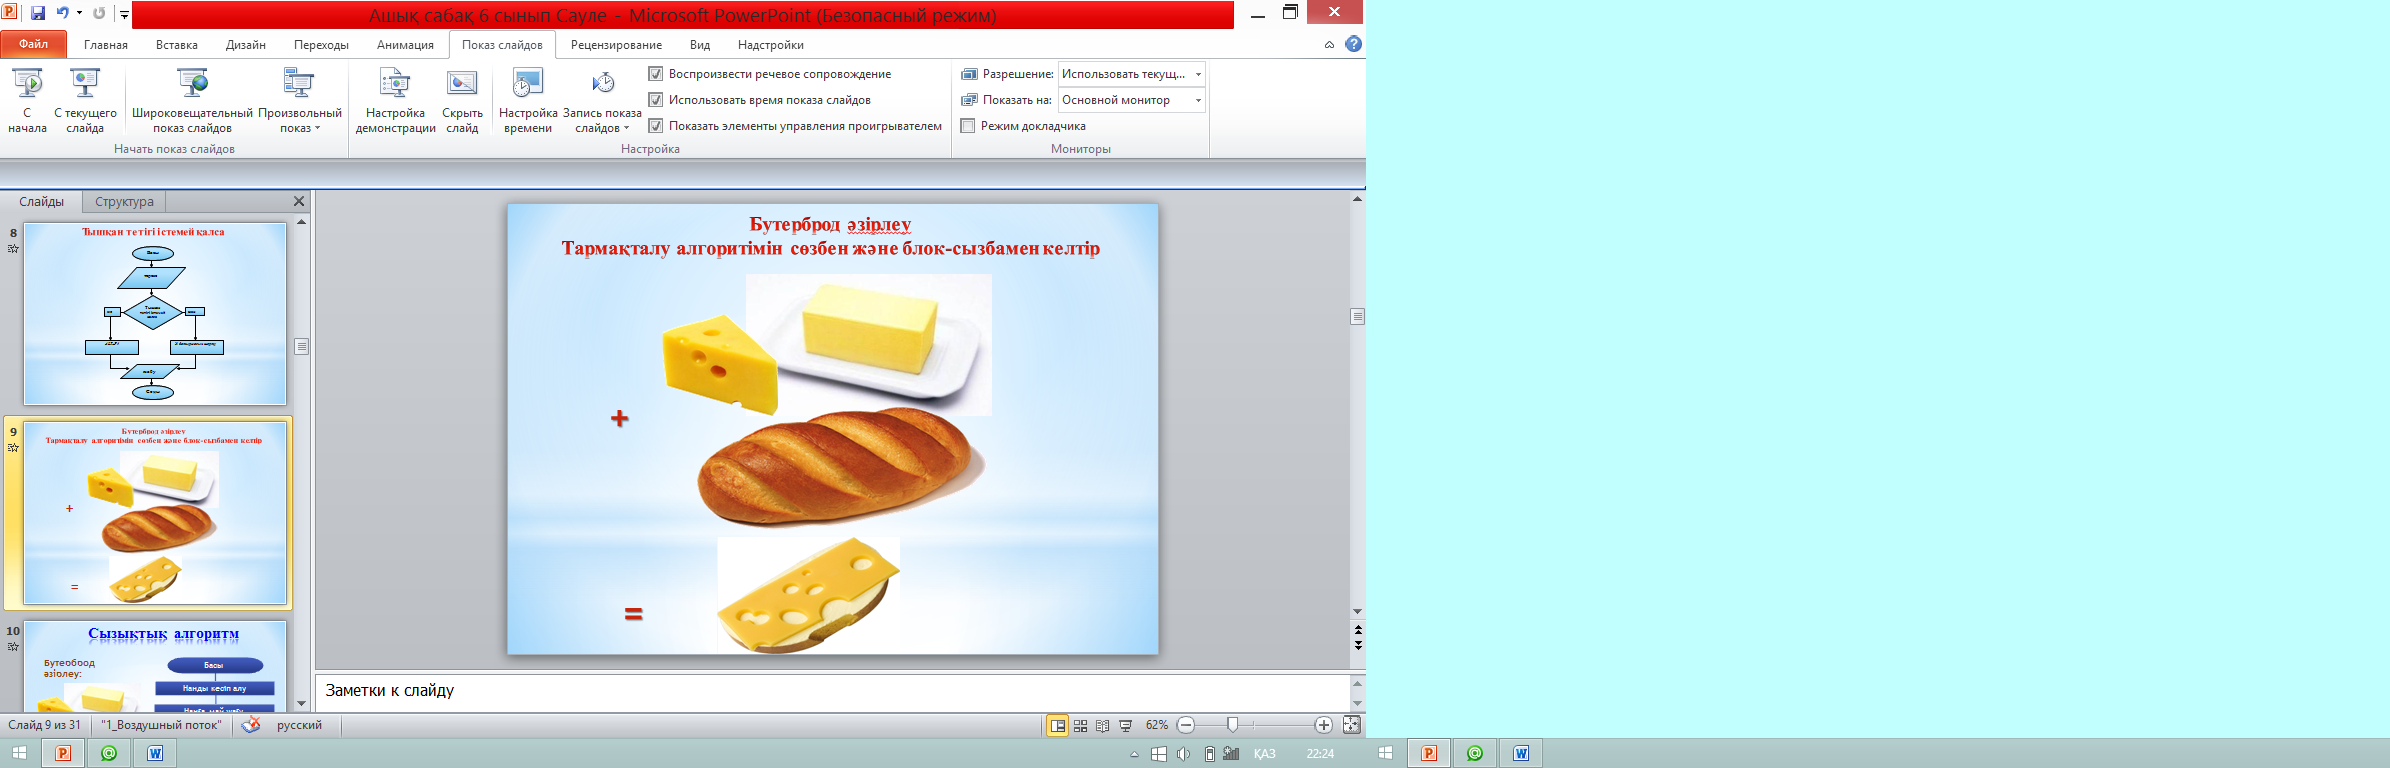This screenshot has height=768, width=2390.
Task: Select slide 10 'Сызықтық алгоритм' thumbnail
Action: (155, 666)
